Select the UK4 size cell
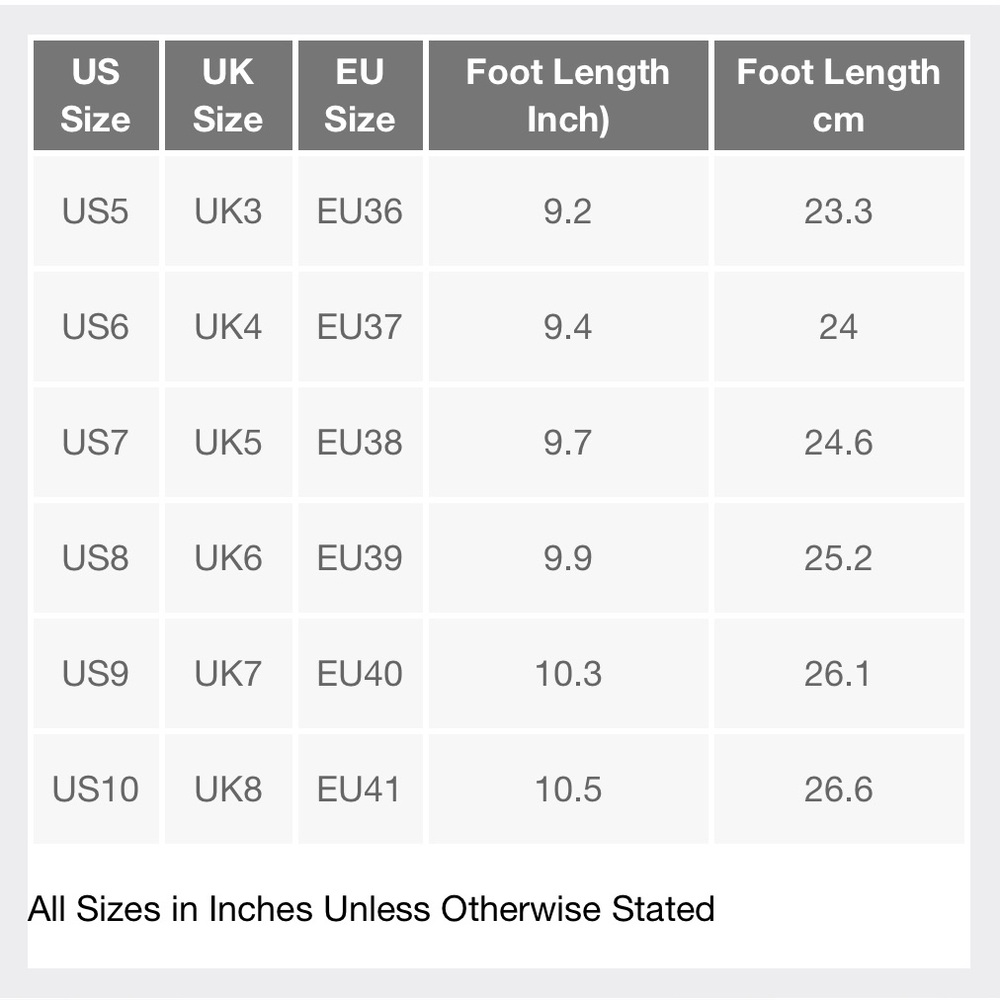 228,327
